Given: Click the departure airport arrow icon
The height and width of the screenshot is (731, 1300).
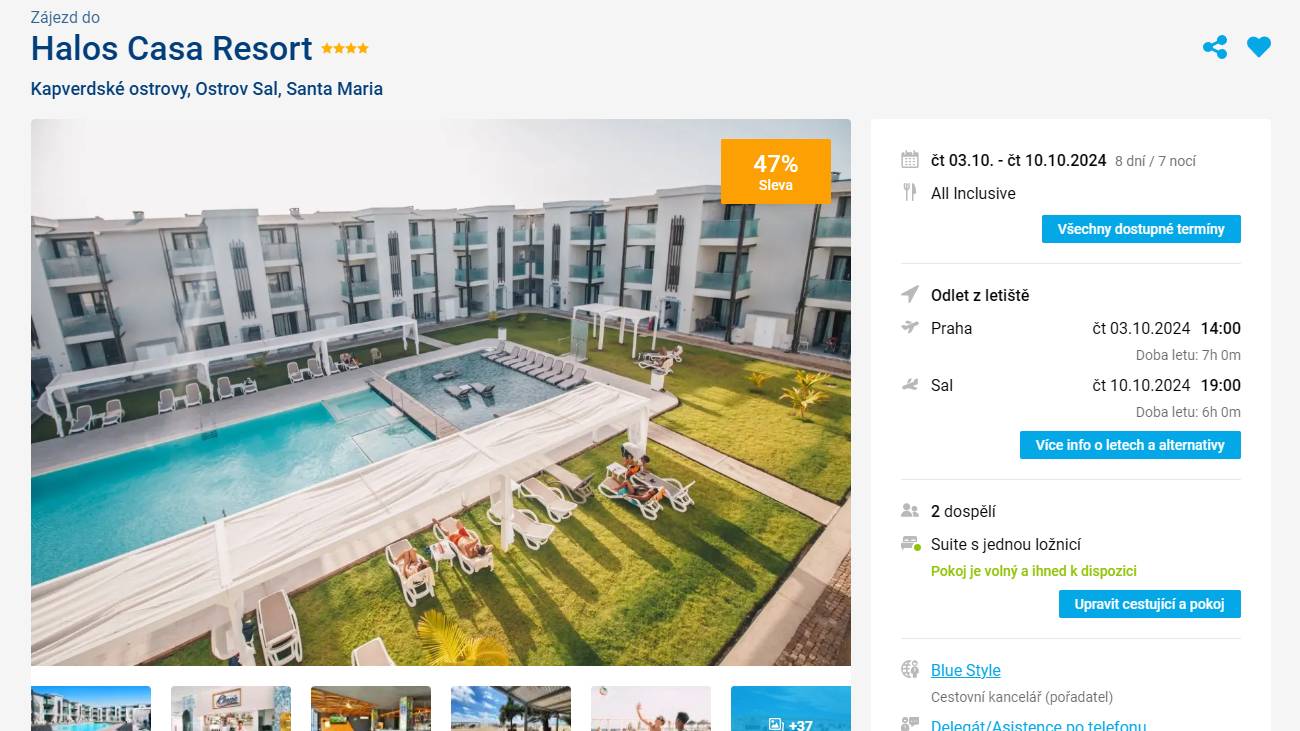Looking at the screenshot, I should click(x=910, y=294).
